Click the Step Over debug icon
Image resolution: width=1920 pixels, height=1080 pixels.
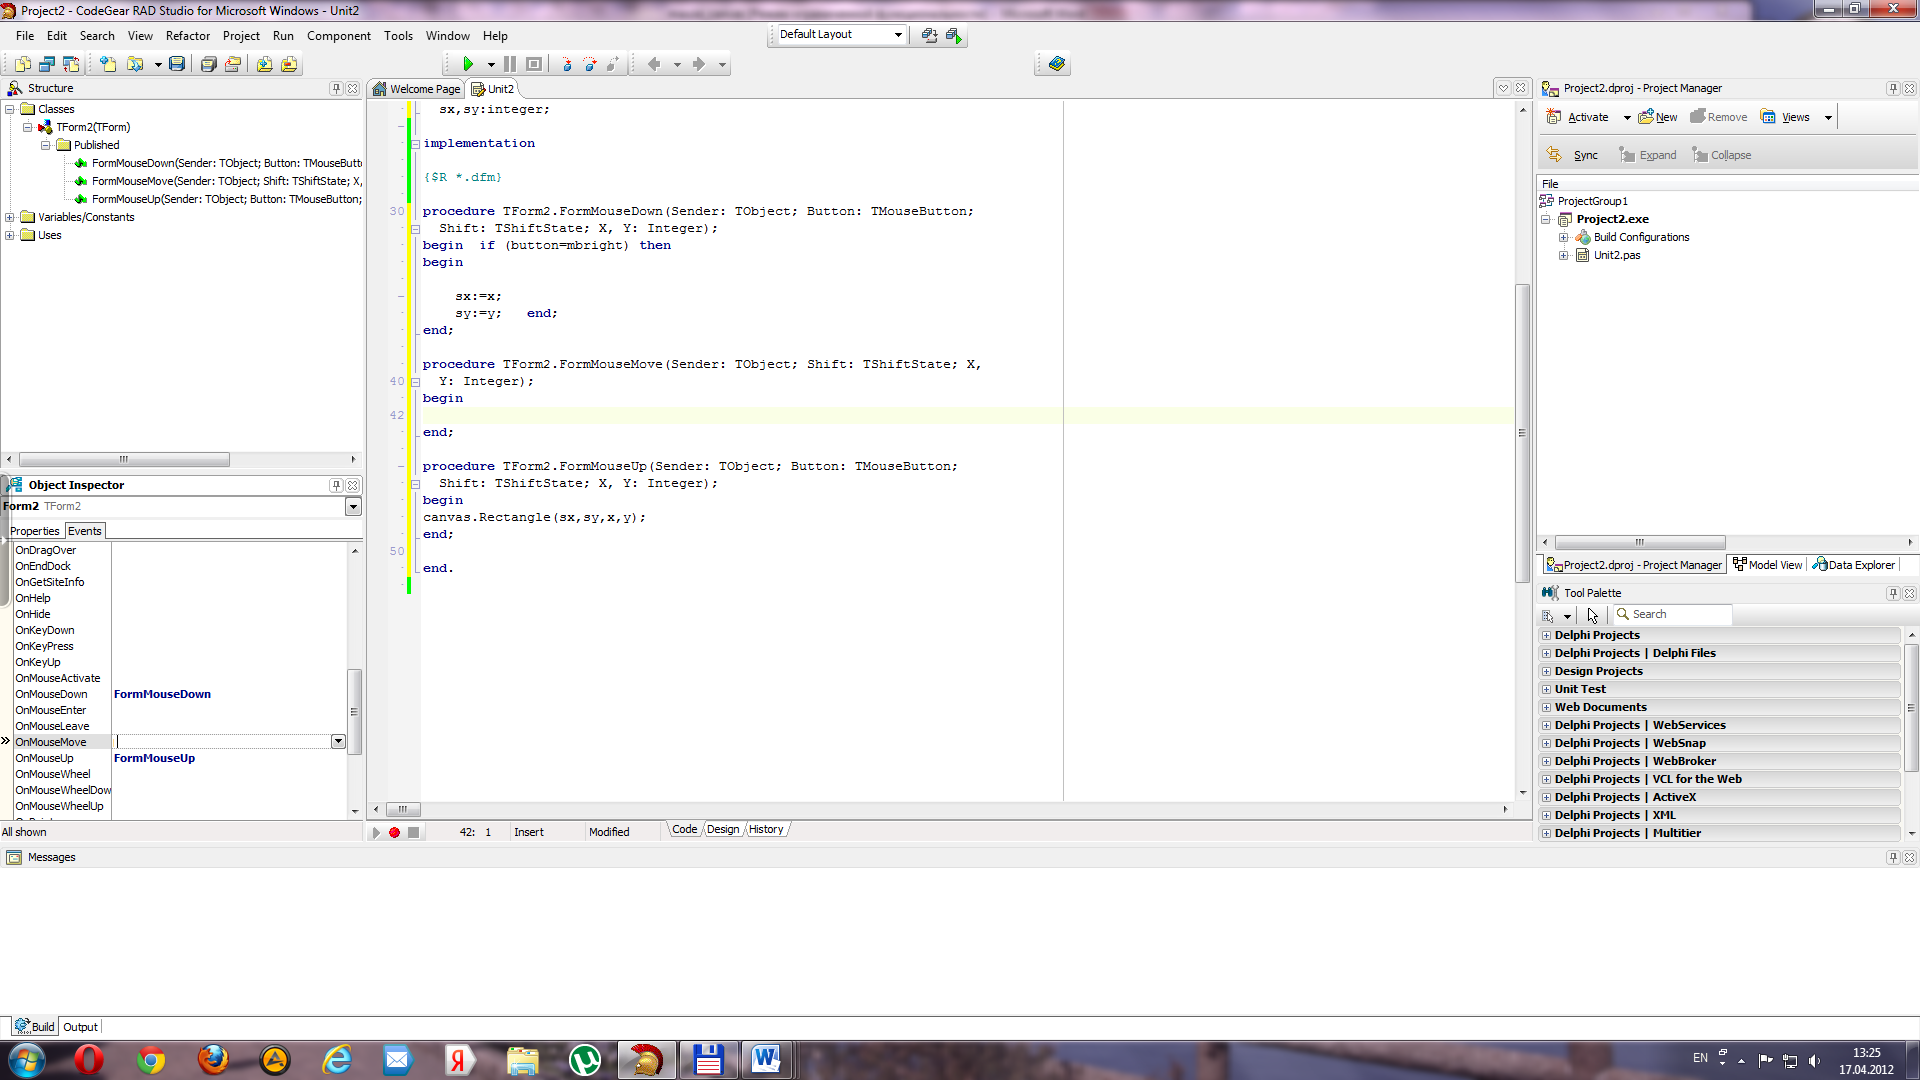click(590, 64)
